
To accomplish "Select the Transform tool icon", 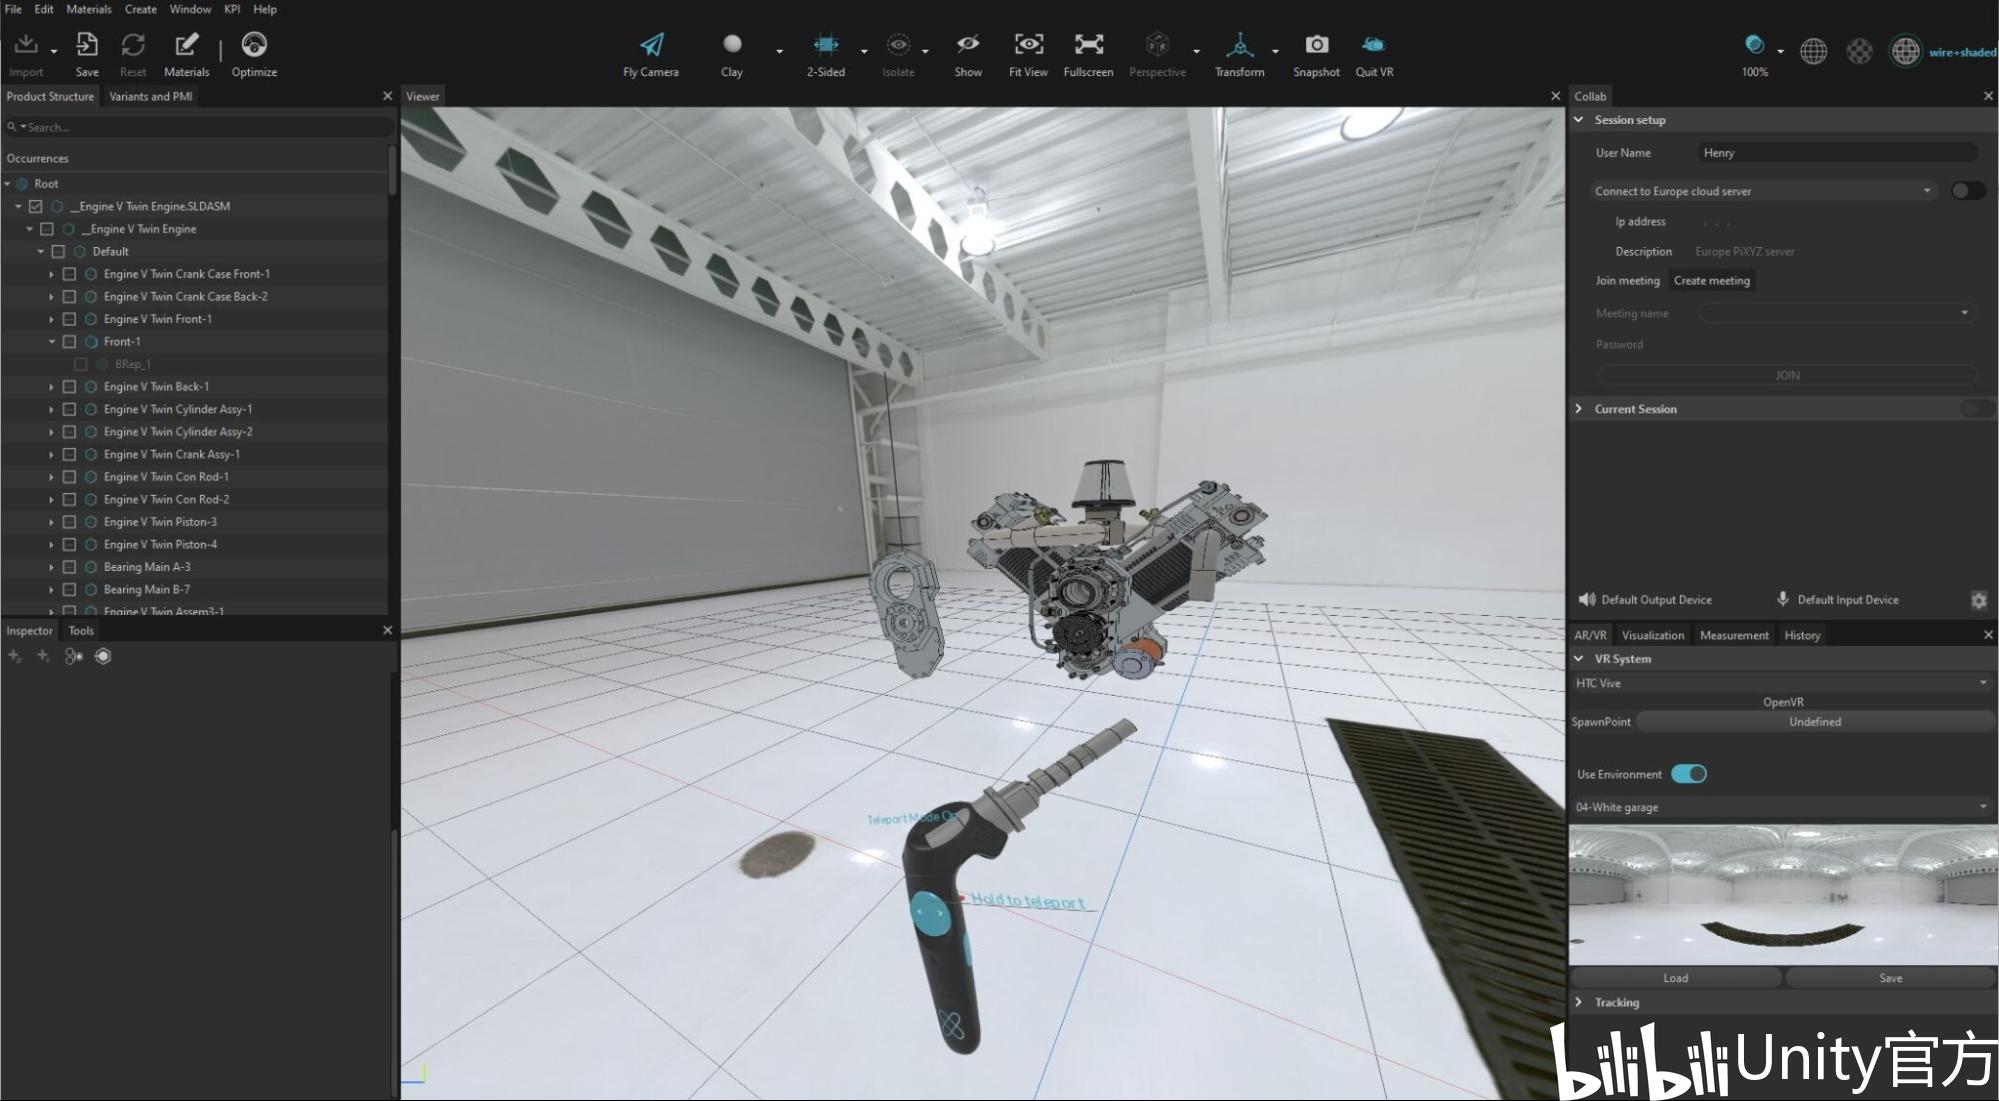I will pos(1240,45).
